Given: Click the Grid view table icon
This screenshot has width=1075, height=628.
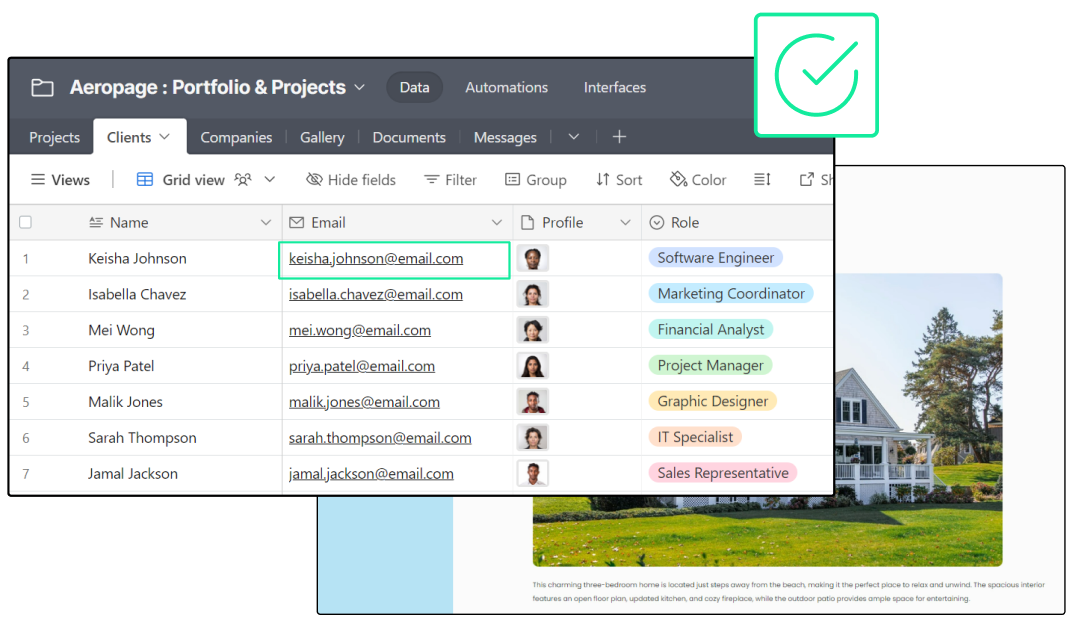Looking at the screenshot, I should pyautogui.click(x=145, y=180).
